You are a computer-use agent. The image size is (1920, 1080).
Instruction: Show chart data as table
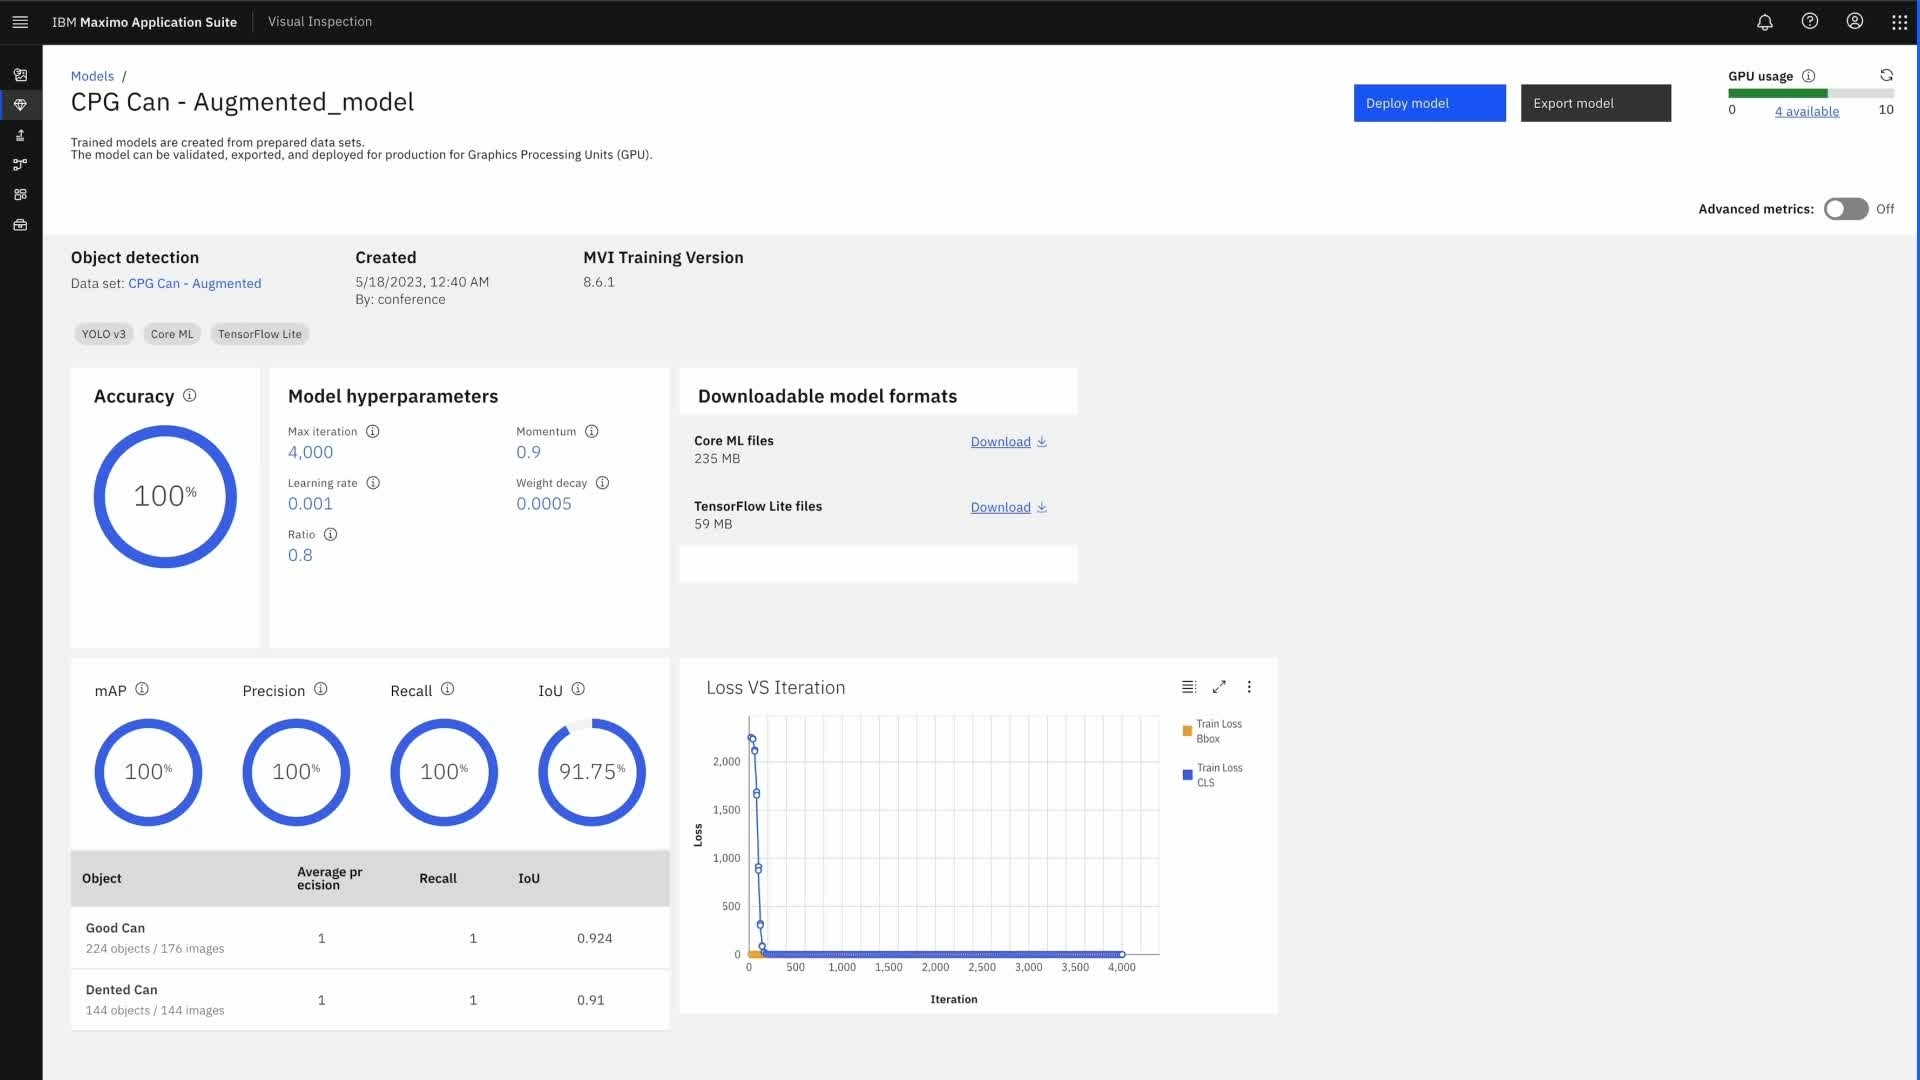point(1188,687)
